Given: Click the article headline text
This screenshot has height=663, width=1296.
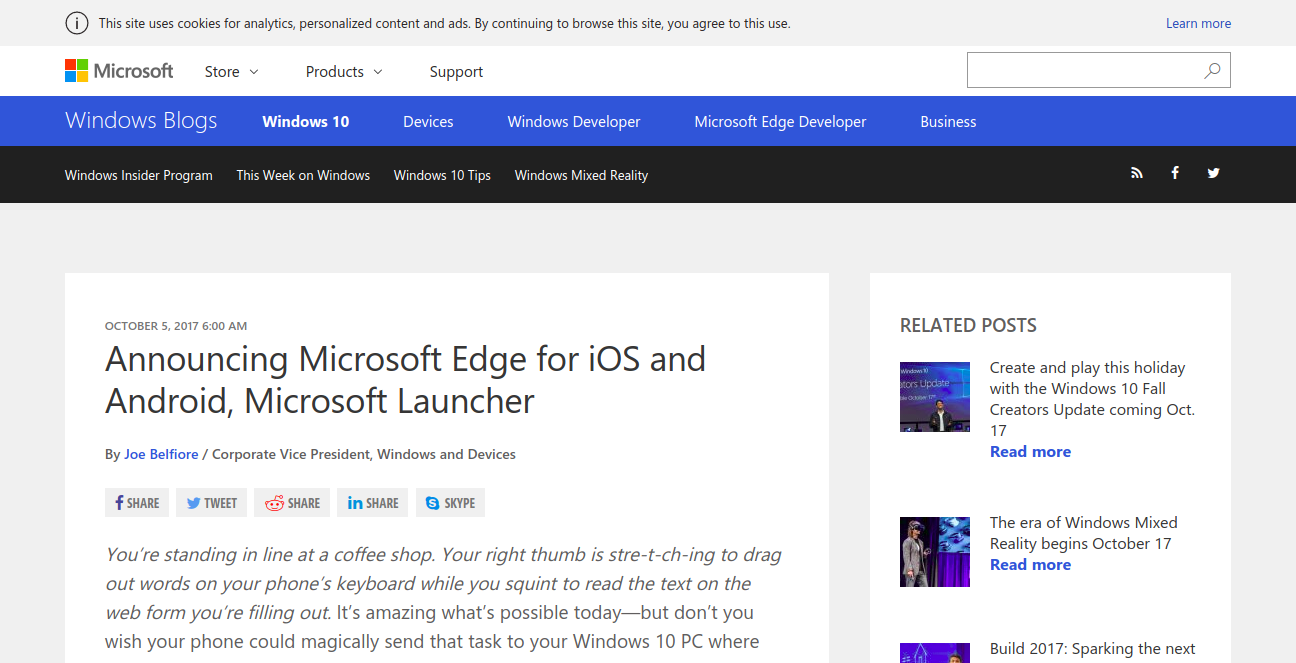Looking at the screenshot, I should coord(405,380).
